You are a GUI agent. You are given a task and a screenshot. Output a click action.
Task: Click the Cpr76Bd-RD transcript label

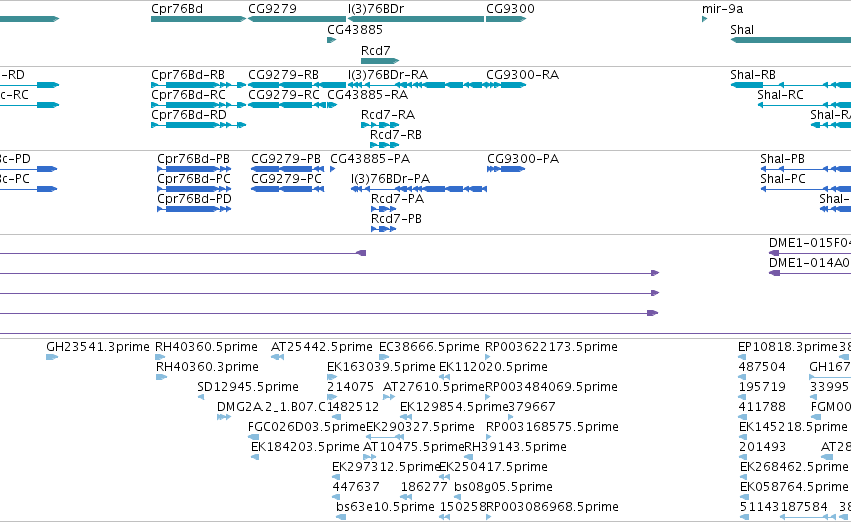click(188, 114)
